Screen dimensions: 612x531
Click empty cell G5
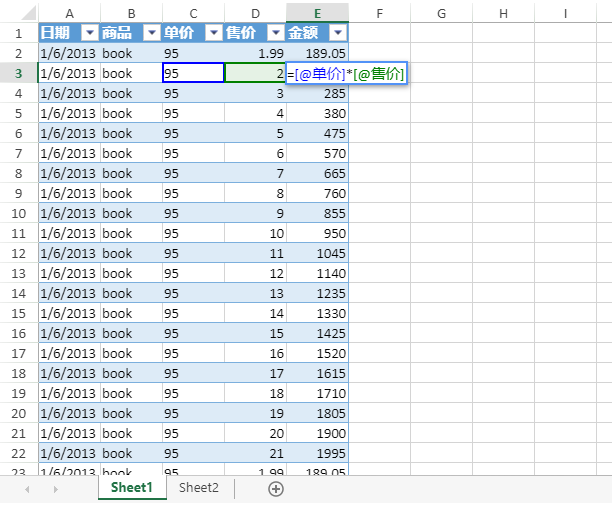click(442, 113)
